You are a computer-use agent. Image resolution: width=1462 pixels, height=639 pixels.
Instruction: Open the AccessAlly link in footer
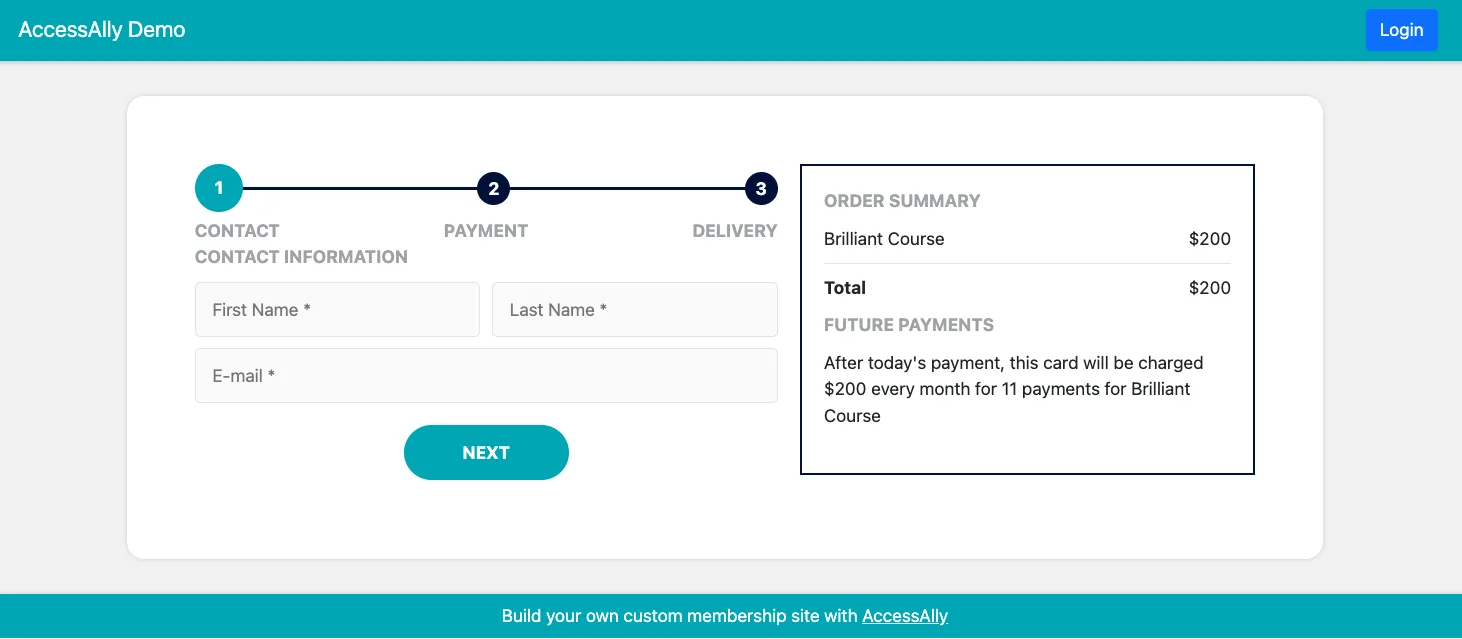coord(905,616)
